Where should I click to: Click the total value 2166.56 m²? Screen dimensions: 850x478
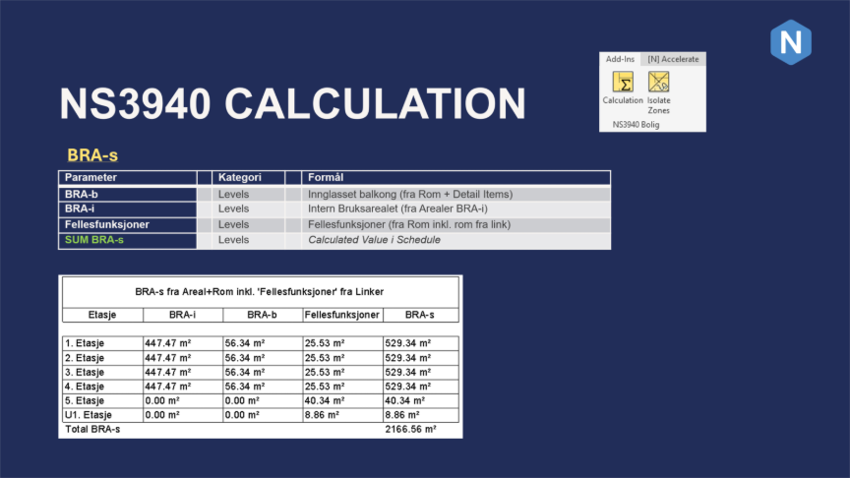click(x=410, y=429)
